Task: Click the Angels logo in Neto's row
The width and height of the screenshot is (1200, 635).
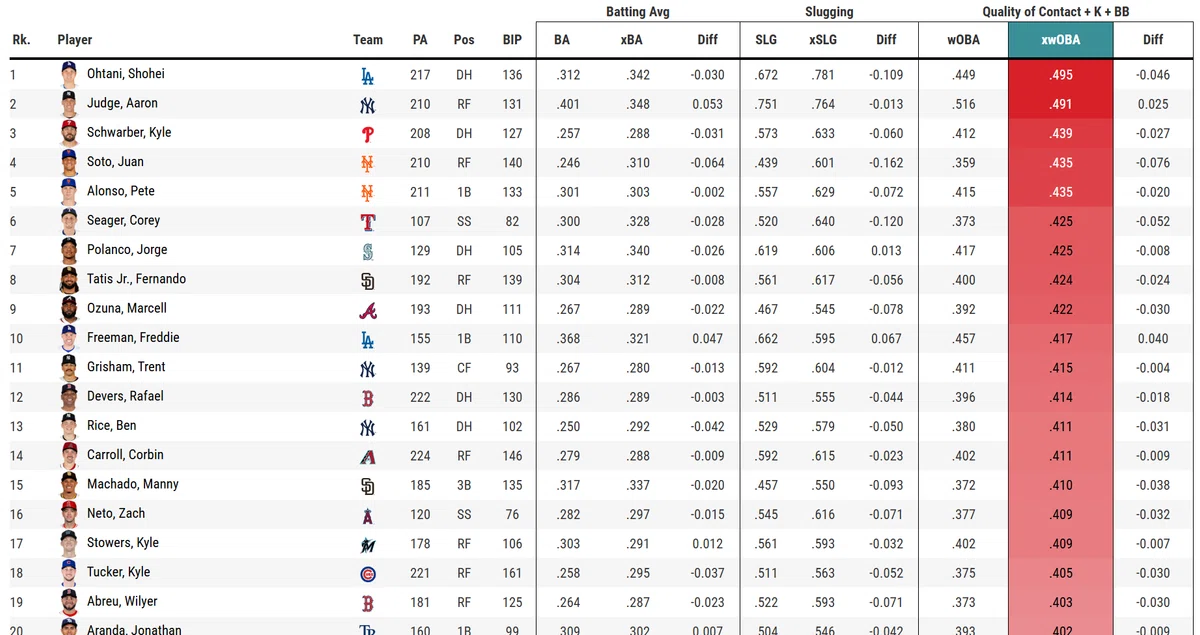Action: [x=367, y=515]
